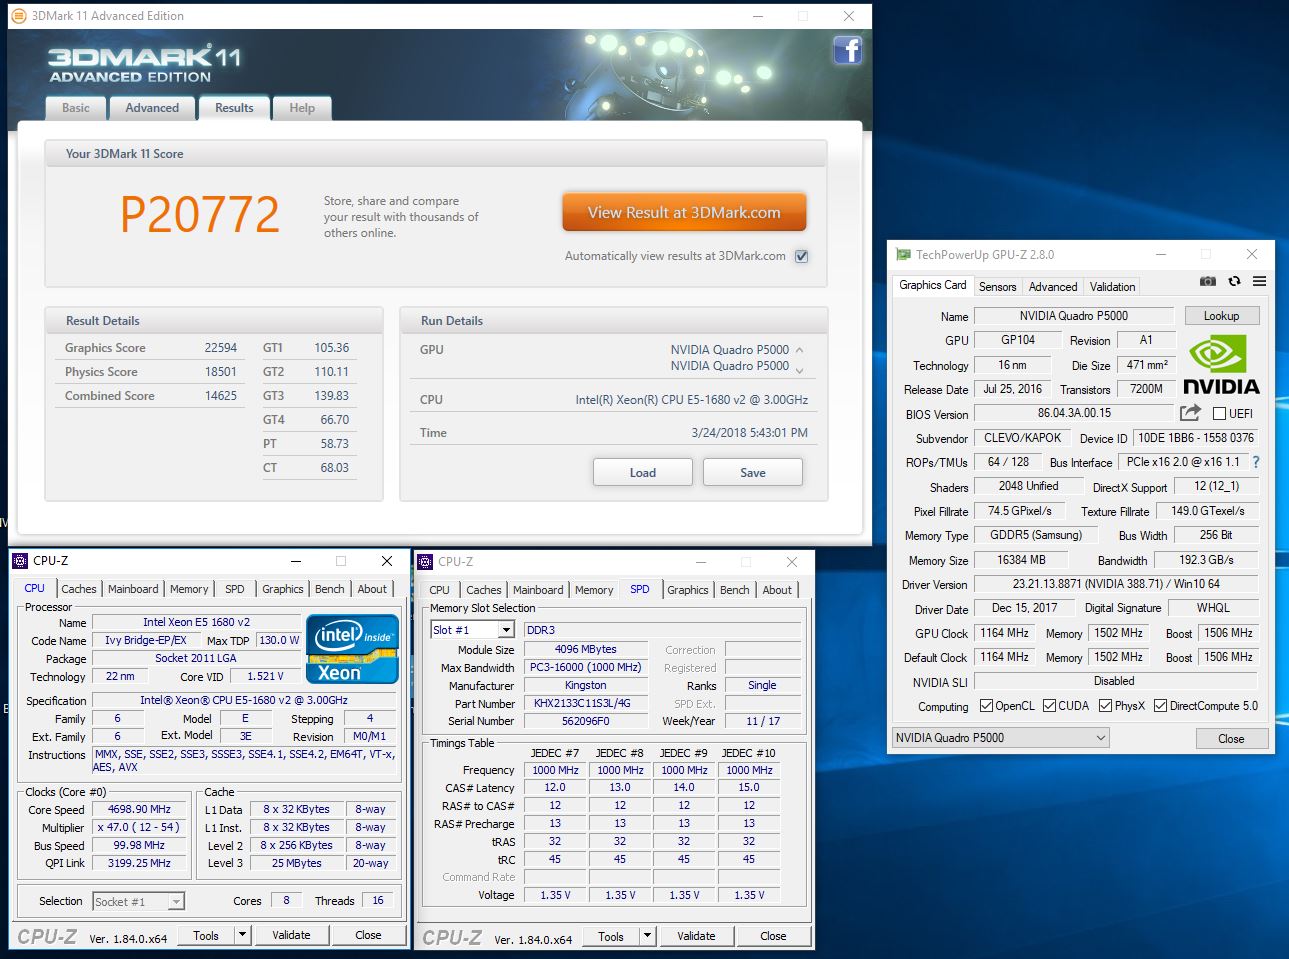The height and width of the screenshot is (959, 1289).
Task: Open the NVIDIA Quadro P5000 GPU selector dropdown
Action: pos(1001,738)
